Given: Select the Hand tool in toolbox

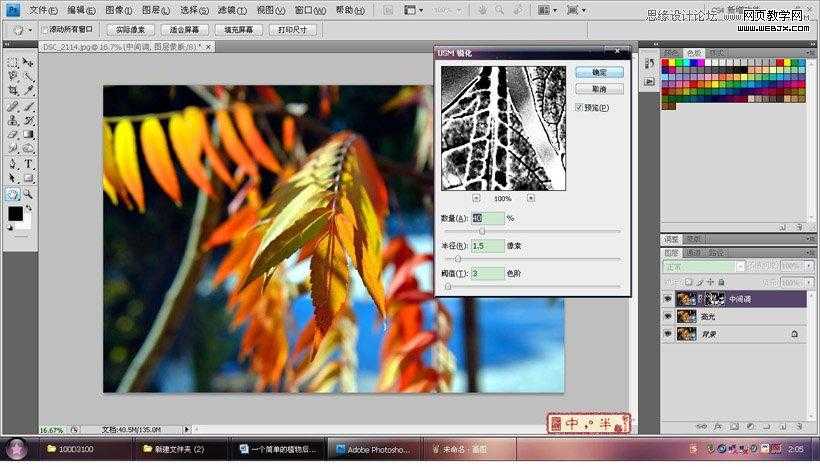Looking at the screenshot, I should coord(13,195).
